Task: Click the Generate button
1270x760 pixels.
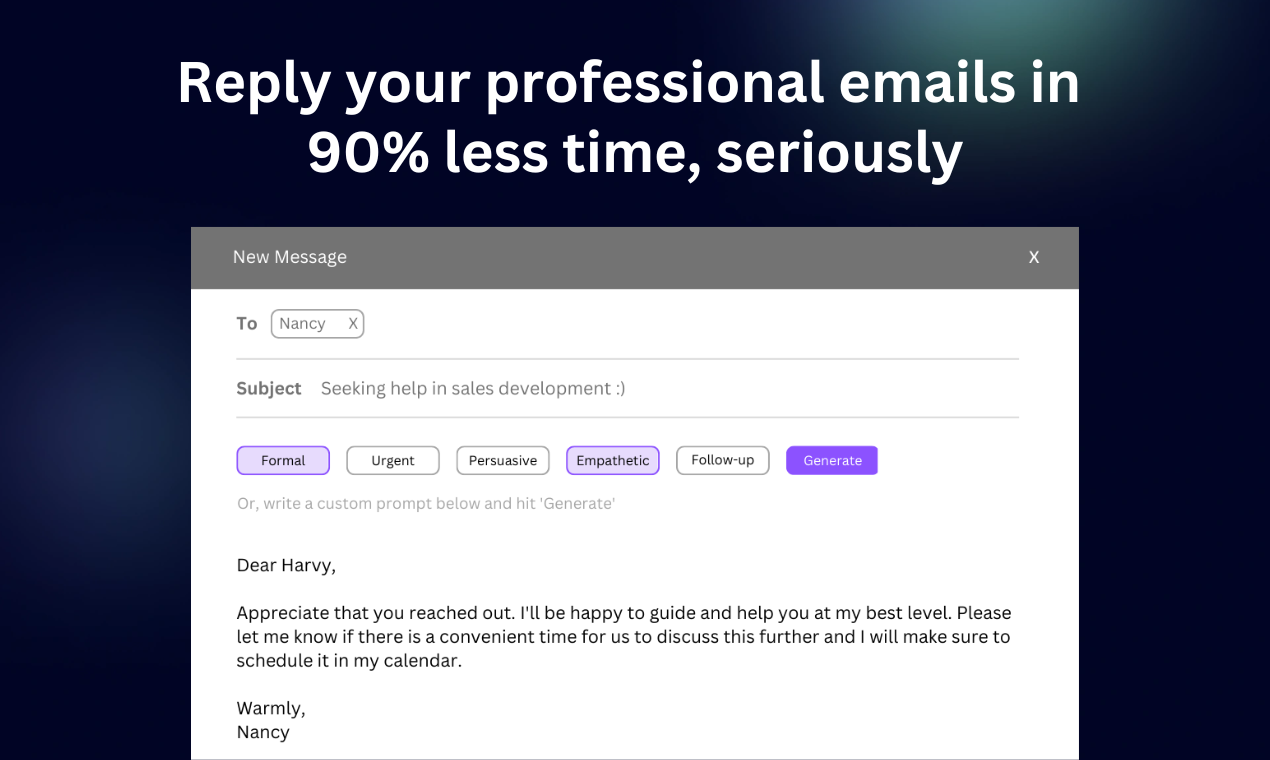Action: 831,460
